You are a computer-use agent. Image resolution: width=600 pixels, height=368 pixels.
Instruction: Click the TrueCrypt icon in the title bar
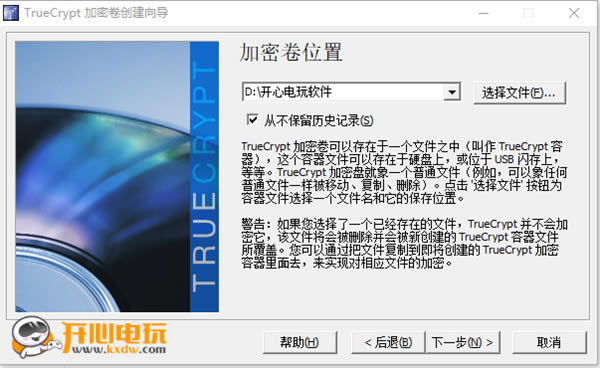pyautogui.click(x=11, y=13)
